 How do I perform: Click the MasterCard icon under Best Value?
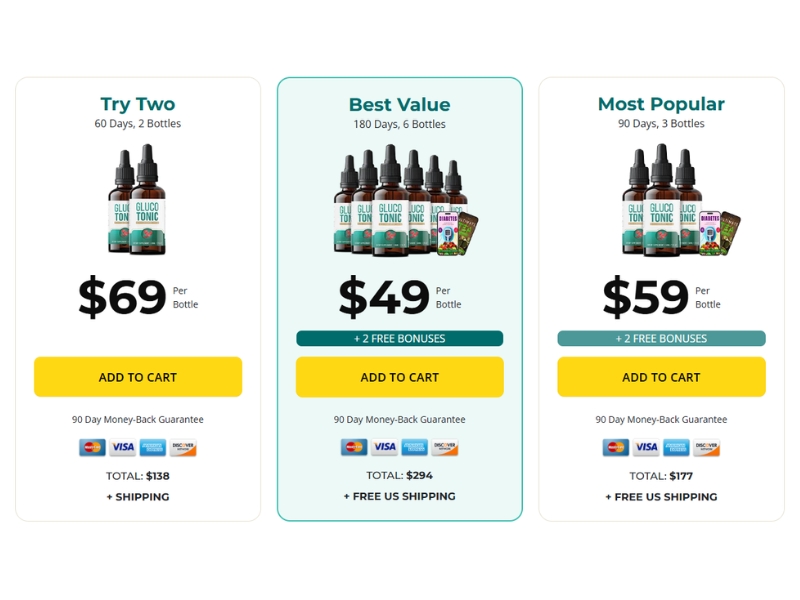354,448
